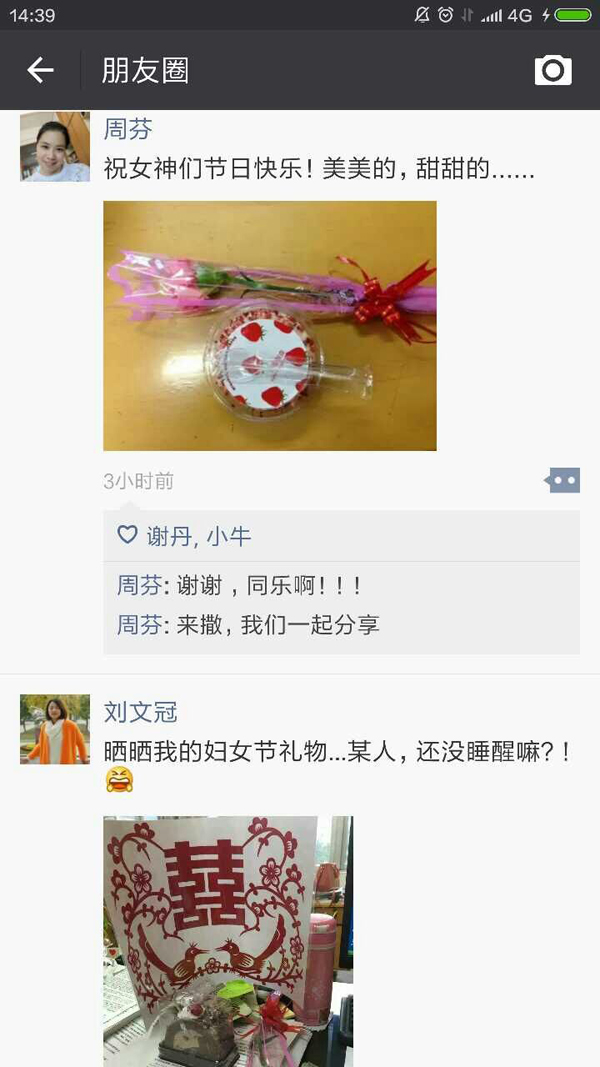Open 刘文冠's profile avatar

tap(55, 729)
